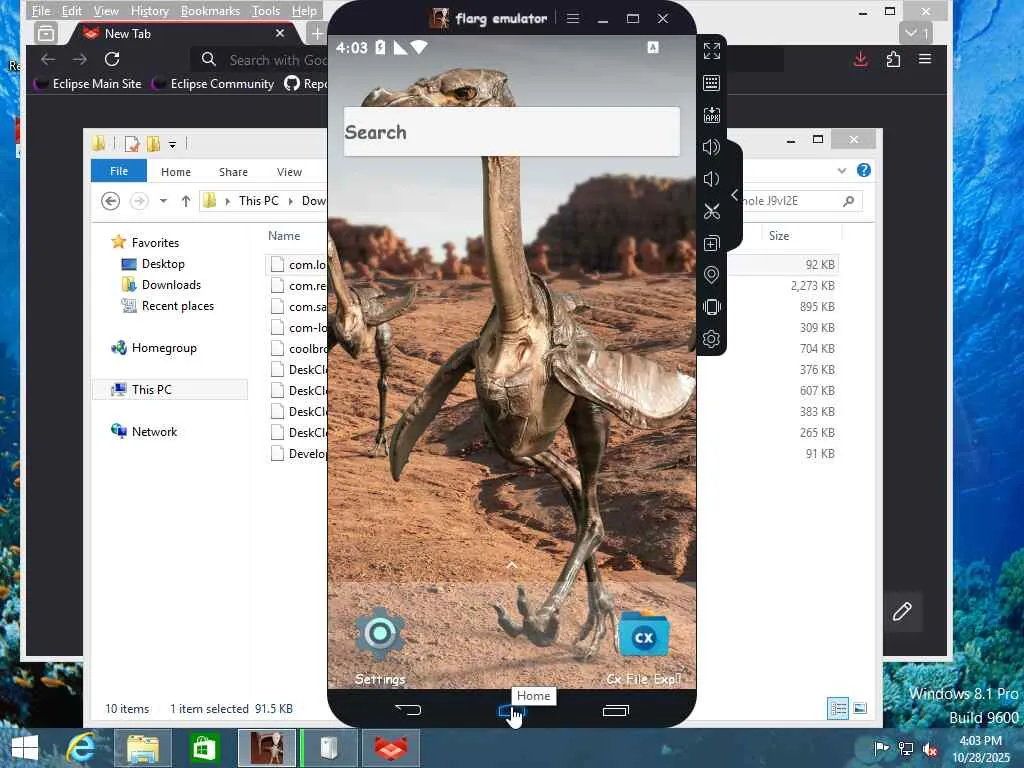
Task: Open the File tab in File Explorer
Action: coord(119,171)
